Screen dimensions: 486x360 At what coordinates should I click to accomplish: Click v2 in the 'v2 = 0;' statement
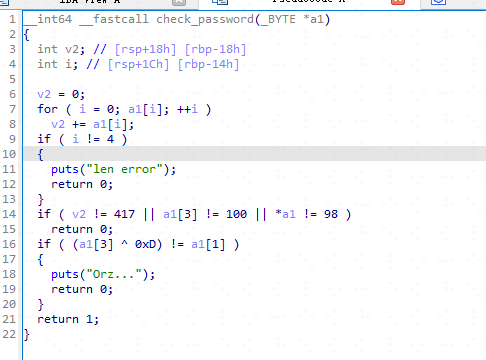(x=44, y=94)
